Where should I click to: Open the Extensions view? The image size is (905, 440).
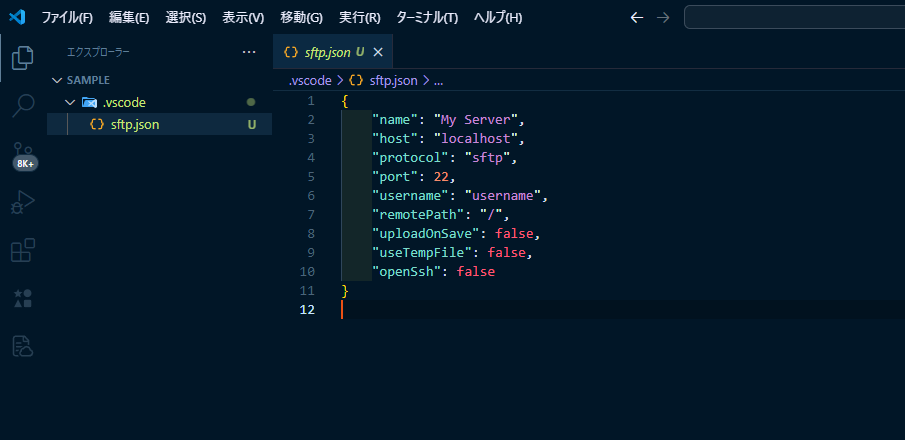[23, 250]
